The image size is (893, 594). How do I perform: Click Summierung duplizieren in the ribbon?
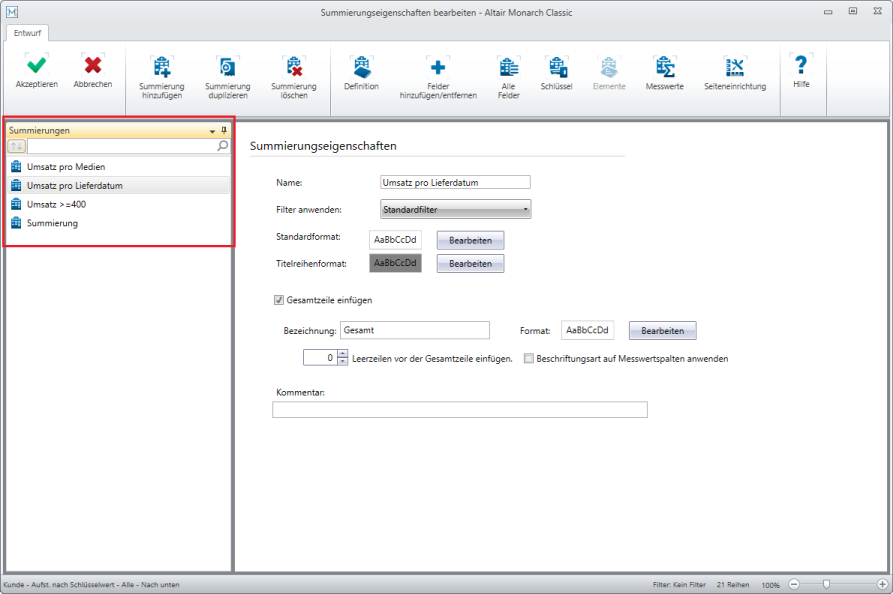(227, 67)
